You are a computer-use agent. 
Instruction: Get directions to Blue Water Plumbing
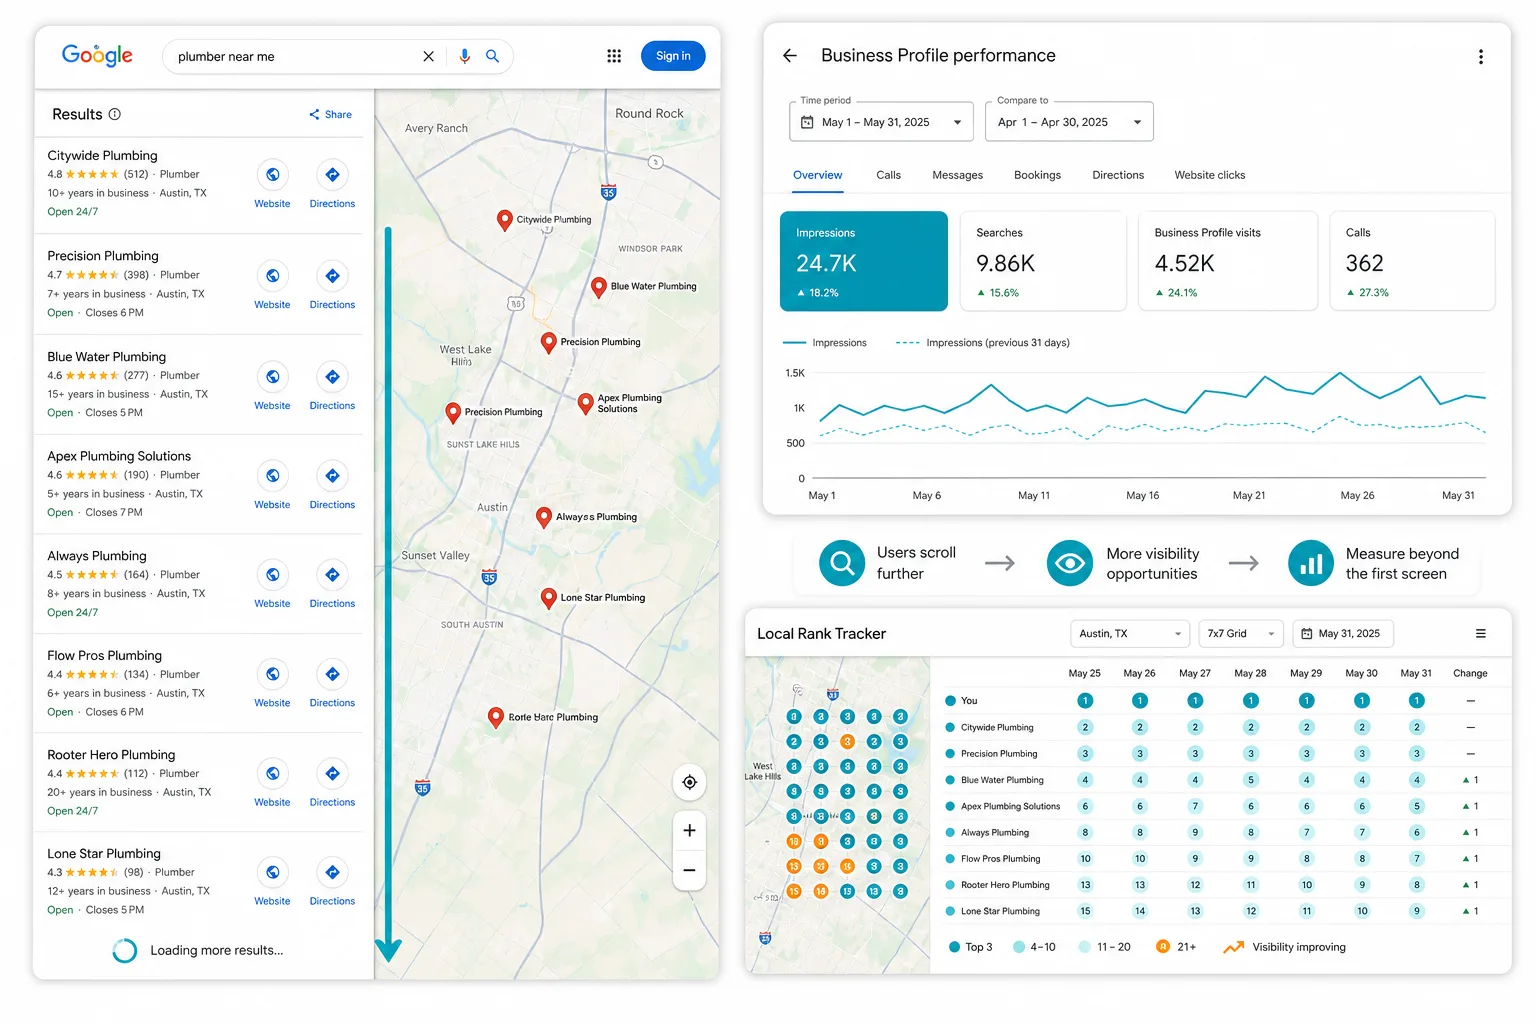pyautogui.click(x=332, y=377)
